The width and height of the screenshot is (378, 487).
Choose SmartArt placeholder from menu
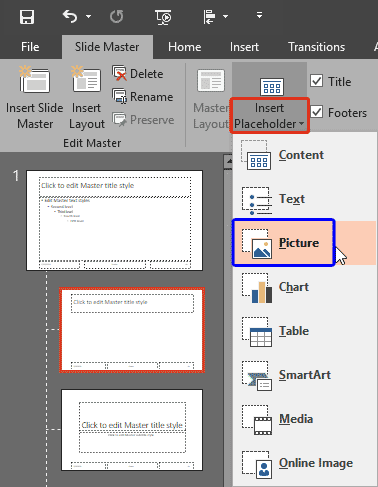[x=305, y=375]
